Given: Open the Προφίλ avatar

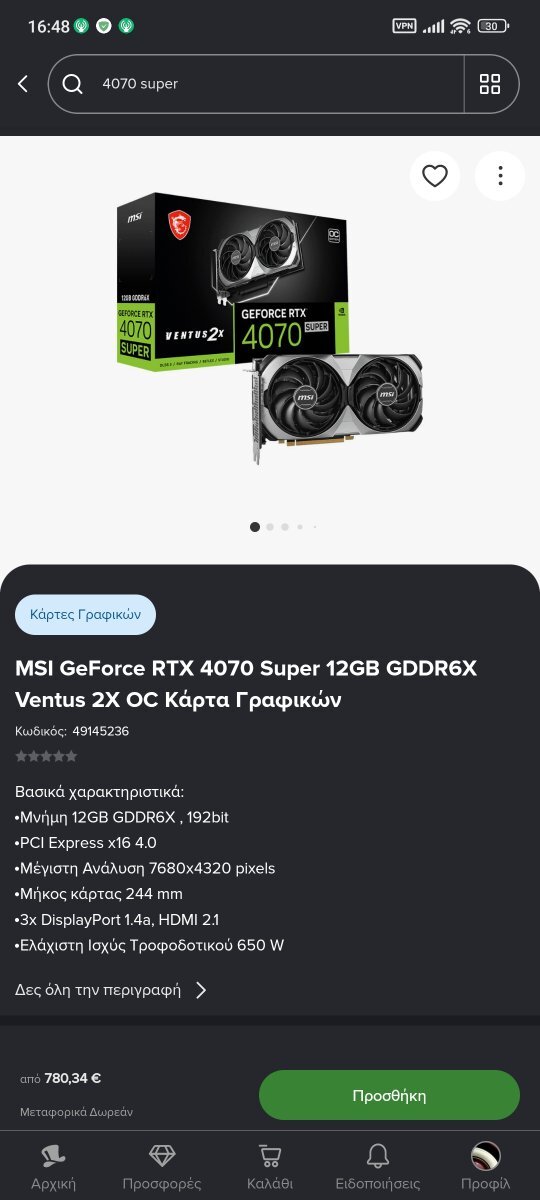Looking at the screenshot, I should tap(486, 1166).
